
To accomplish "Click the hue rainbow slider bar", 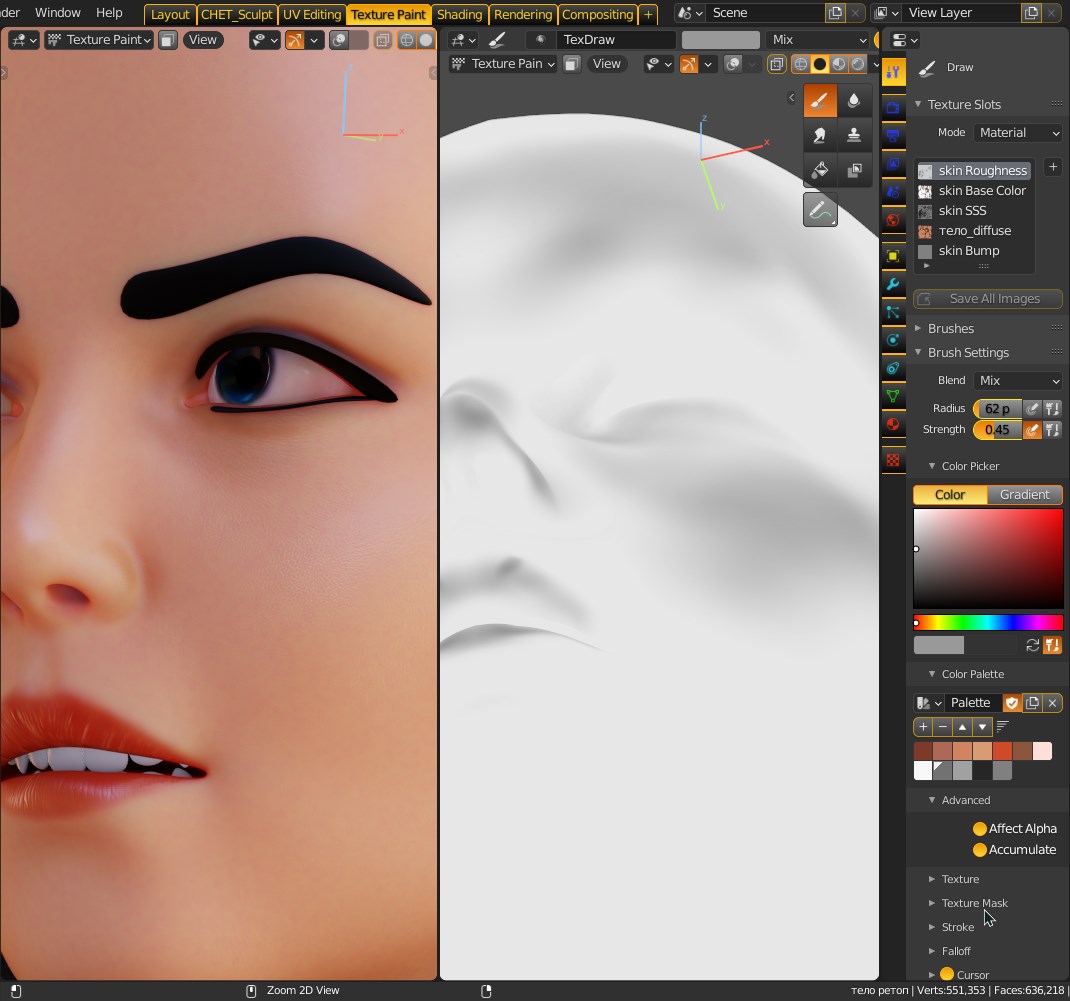I will (988, 622).
